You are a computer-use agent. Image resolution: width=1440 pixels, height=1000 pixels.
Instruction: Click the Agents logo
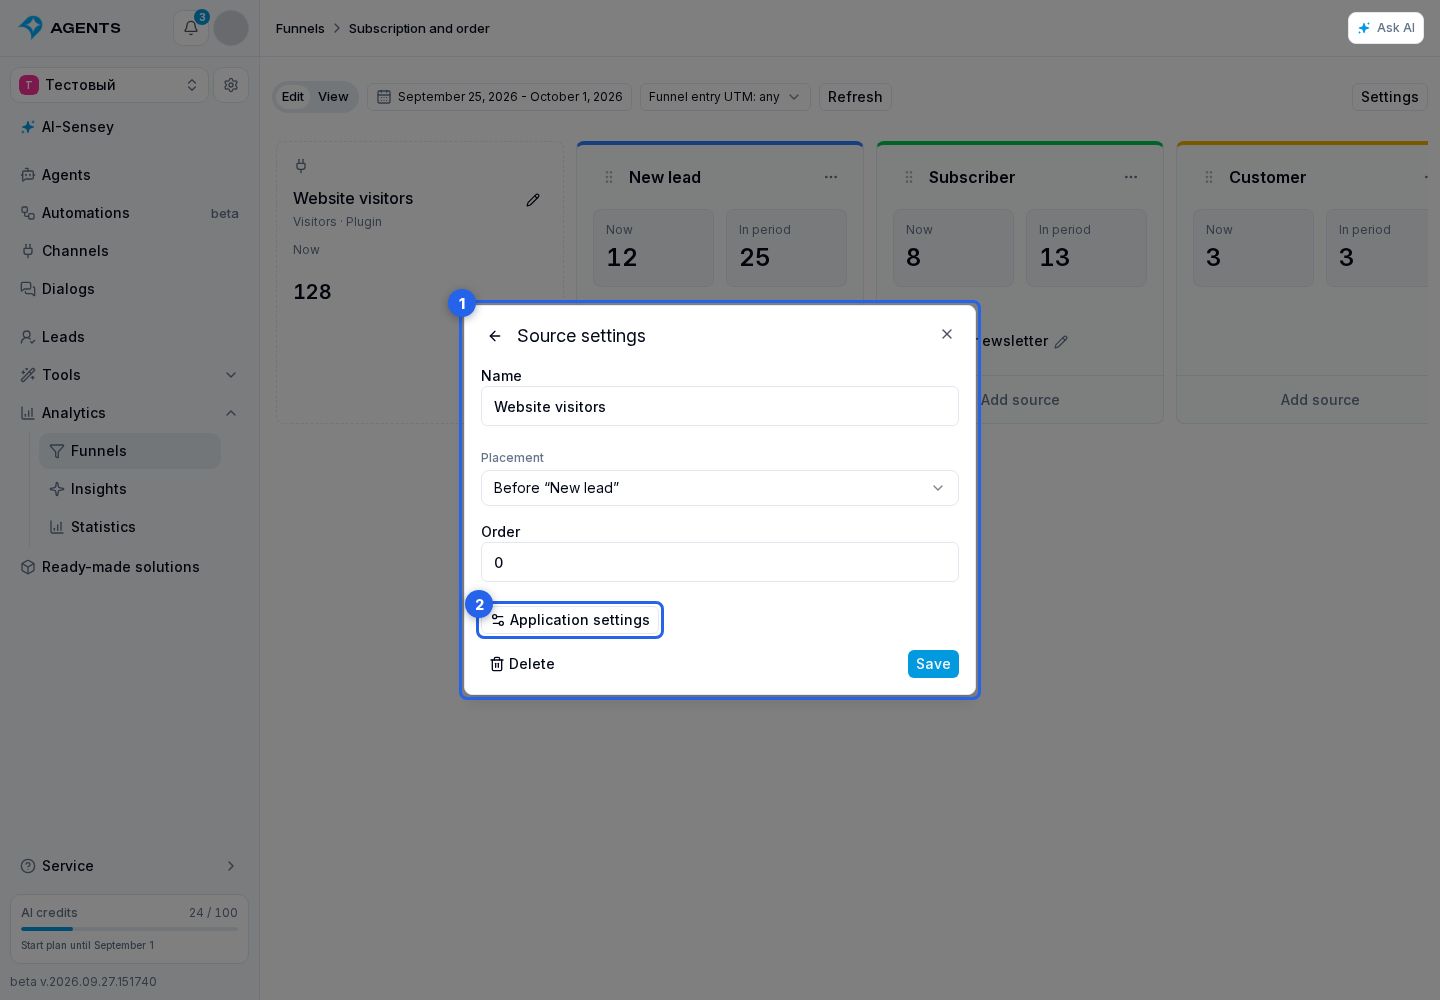(x=70, y=28)
